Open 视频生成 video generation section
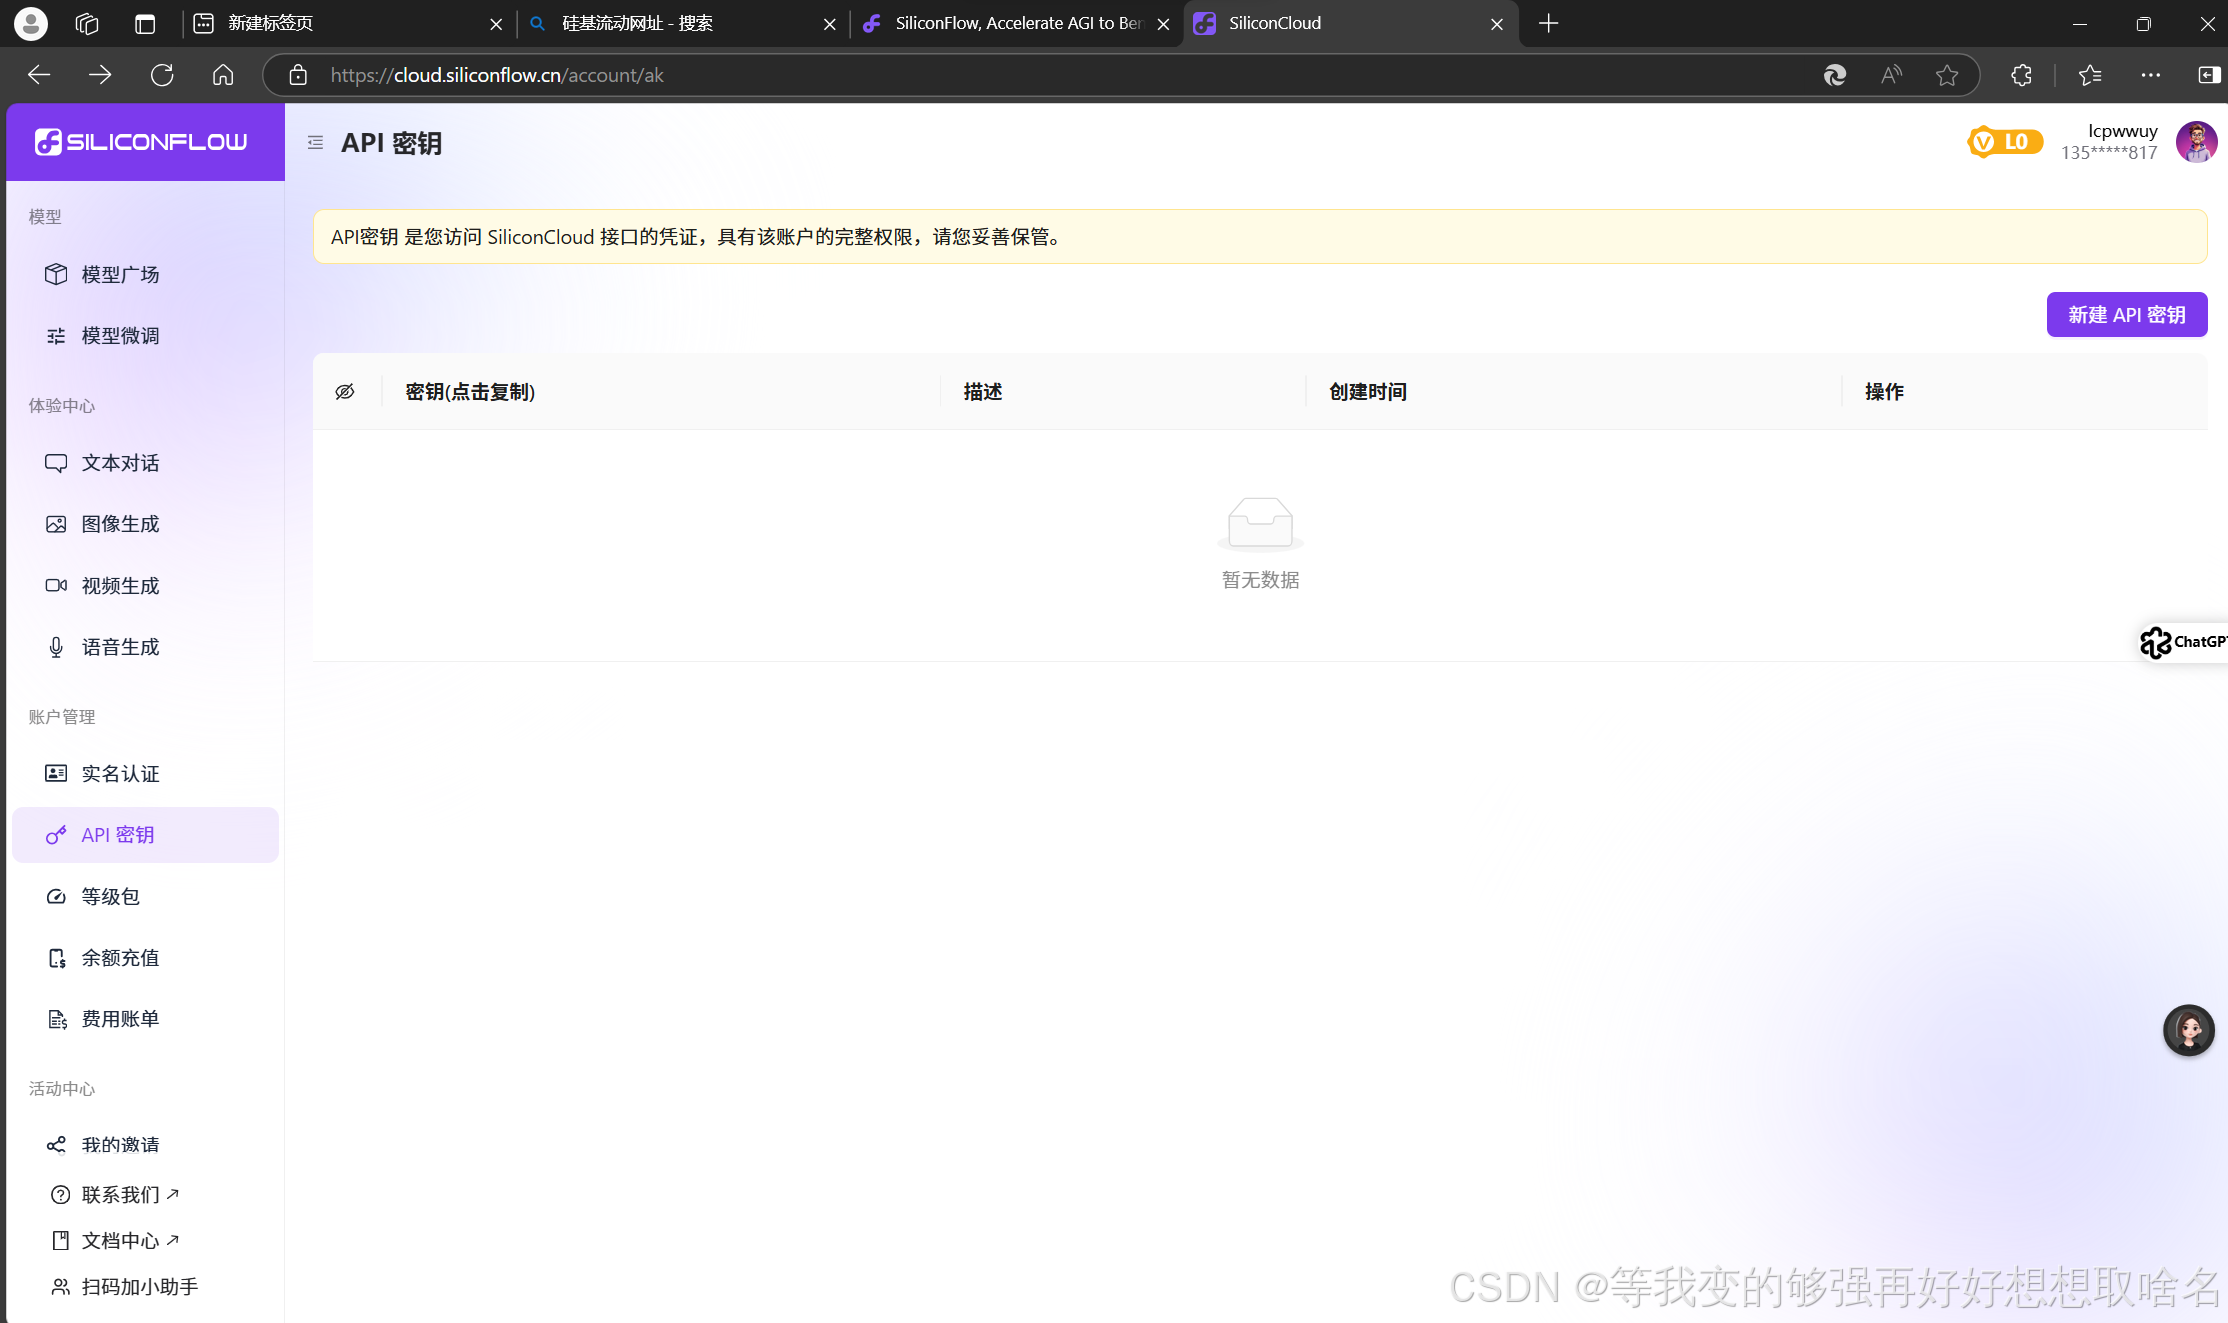Screen dimensions: 2228x1323 pyautogui.click(x=119, y=585)
